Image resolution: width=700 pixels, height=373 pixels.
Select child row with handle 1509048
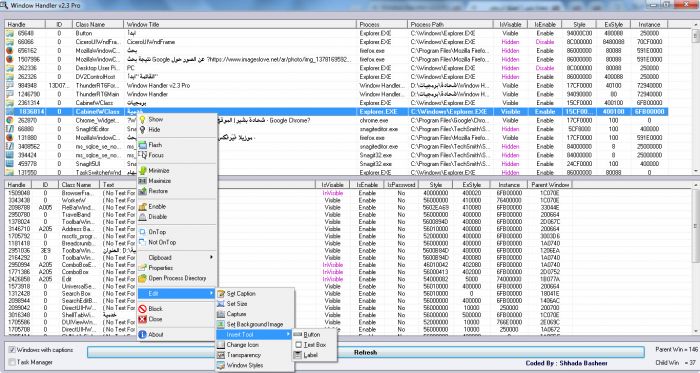pos(288,193)
